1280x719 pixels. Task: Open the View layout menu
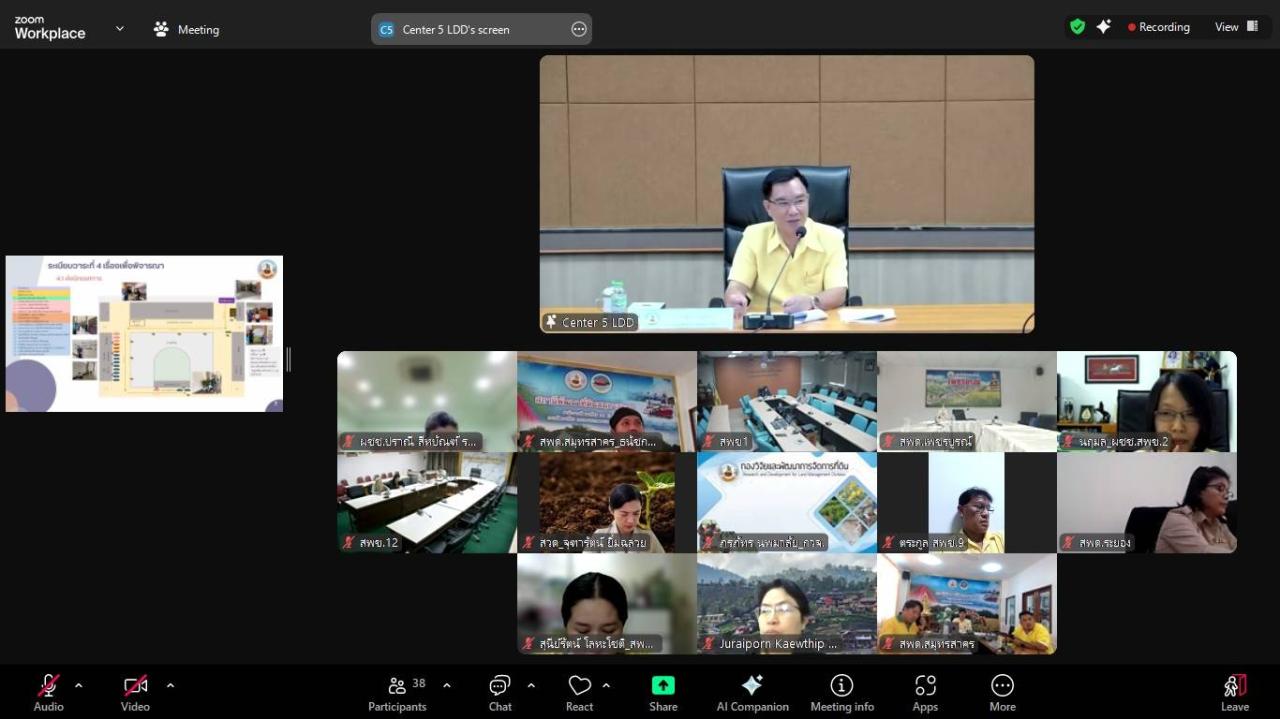click(x=1237, y=27)
